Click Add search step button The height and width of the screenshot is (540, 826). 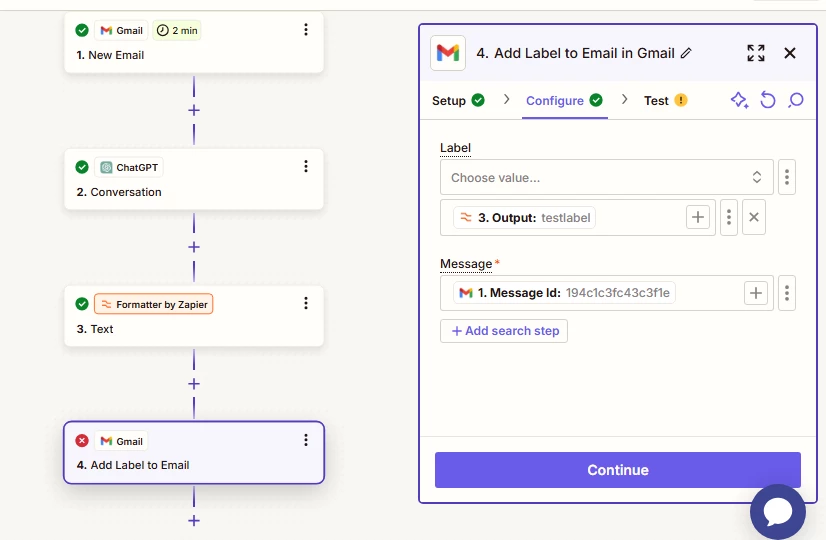tap(504, 331)
